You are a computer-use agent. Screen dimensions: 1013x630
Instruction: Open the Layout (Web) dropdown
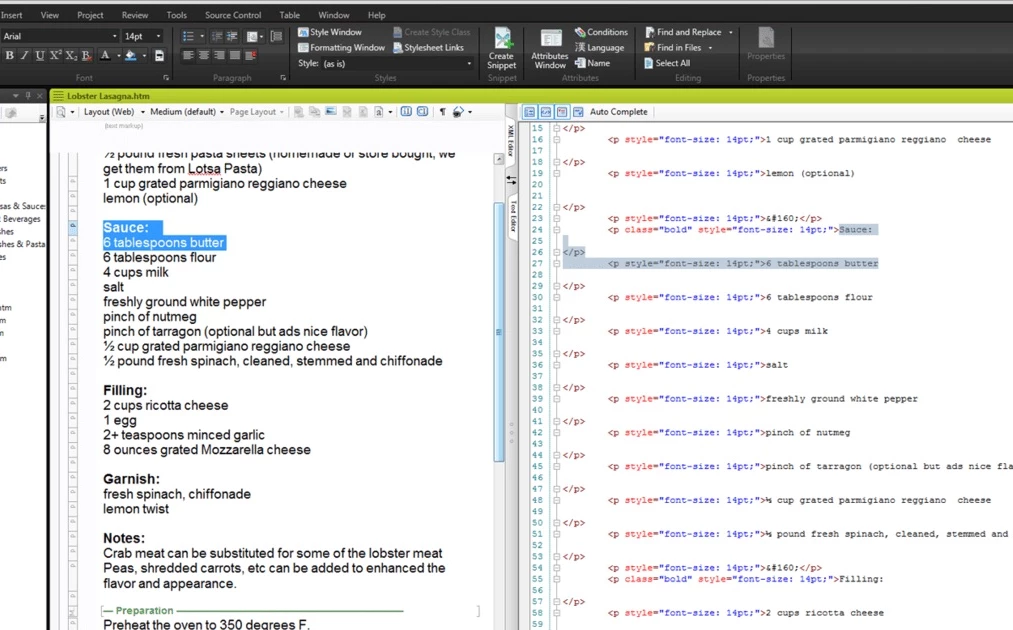[x=142, y=112]
